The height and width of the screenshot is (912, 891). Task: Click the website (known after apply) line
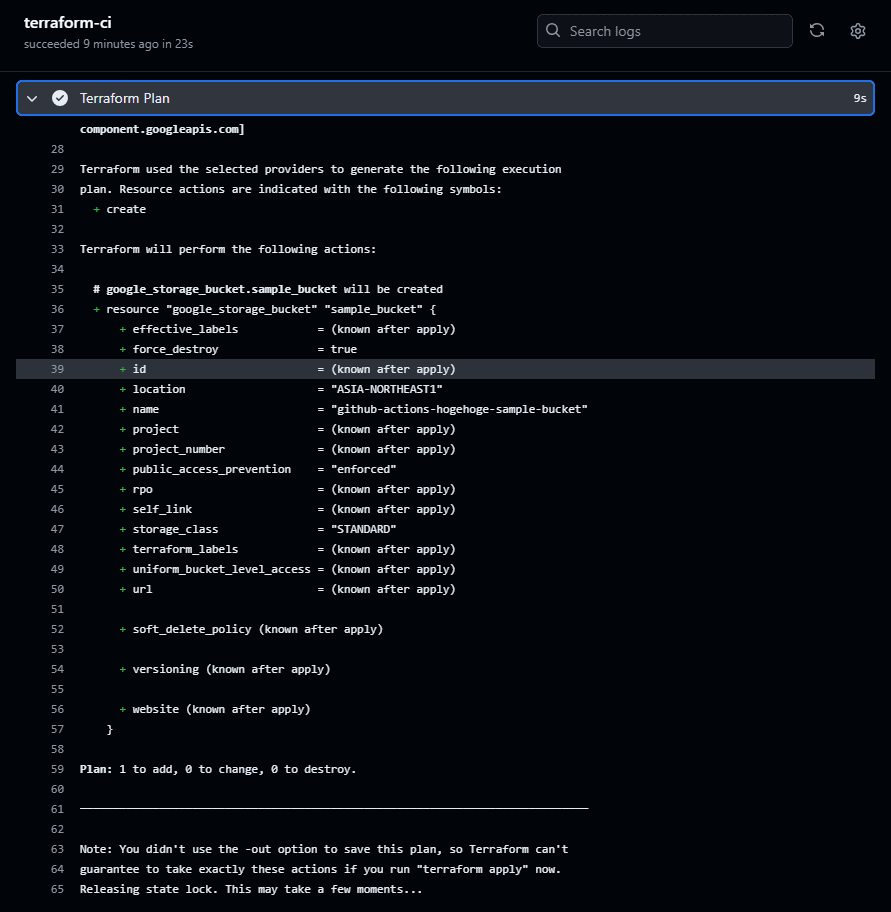coord(215,710)
